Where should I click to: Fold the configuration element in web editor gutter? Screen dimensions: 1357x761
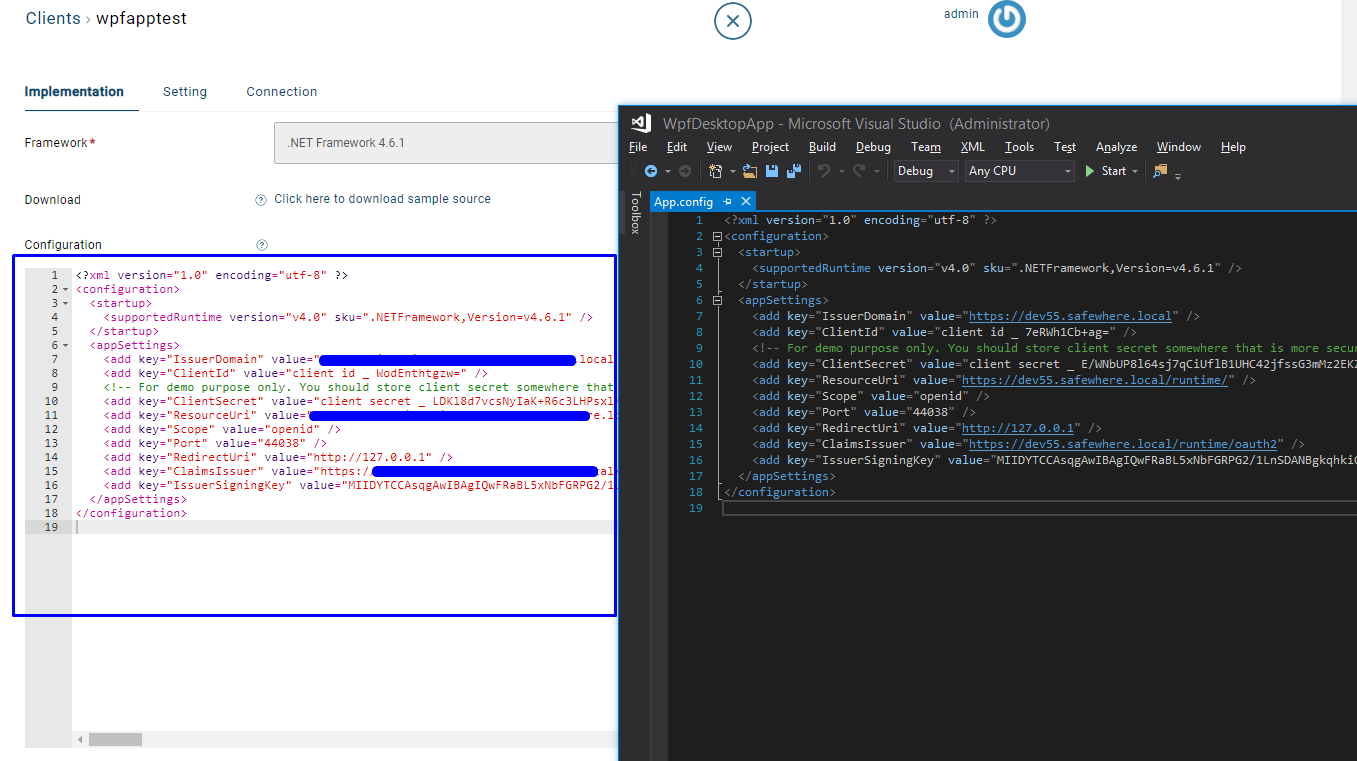(66, 289)
